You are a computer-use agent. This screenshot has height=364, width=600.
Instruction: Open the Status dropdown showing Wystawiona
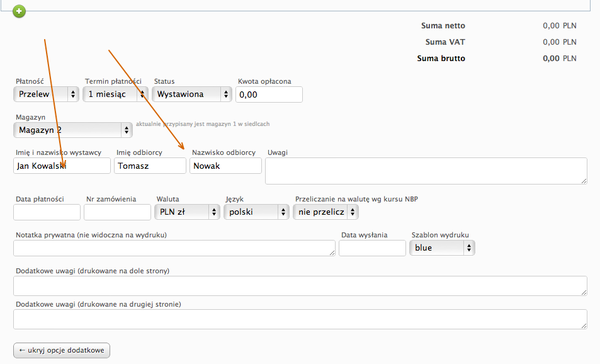click(x=192, y=94)
